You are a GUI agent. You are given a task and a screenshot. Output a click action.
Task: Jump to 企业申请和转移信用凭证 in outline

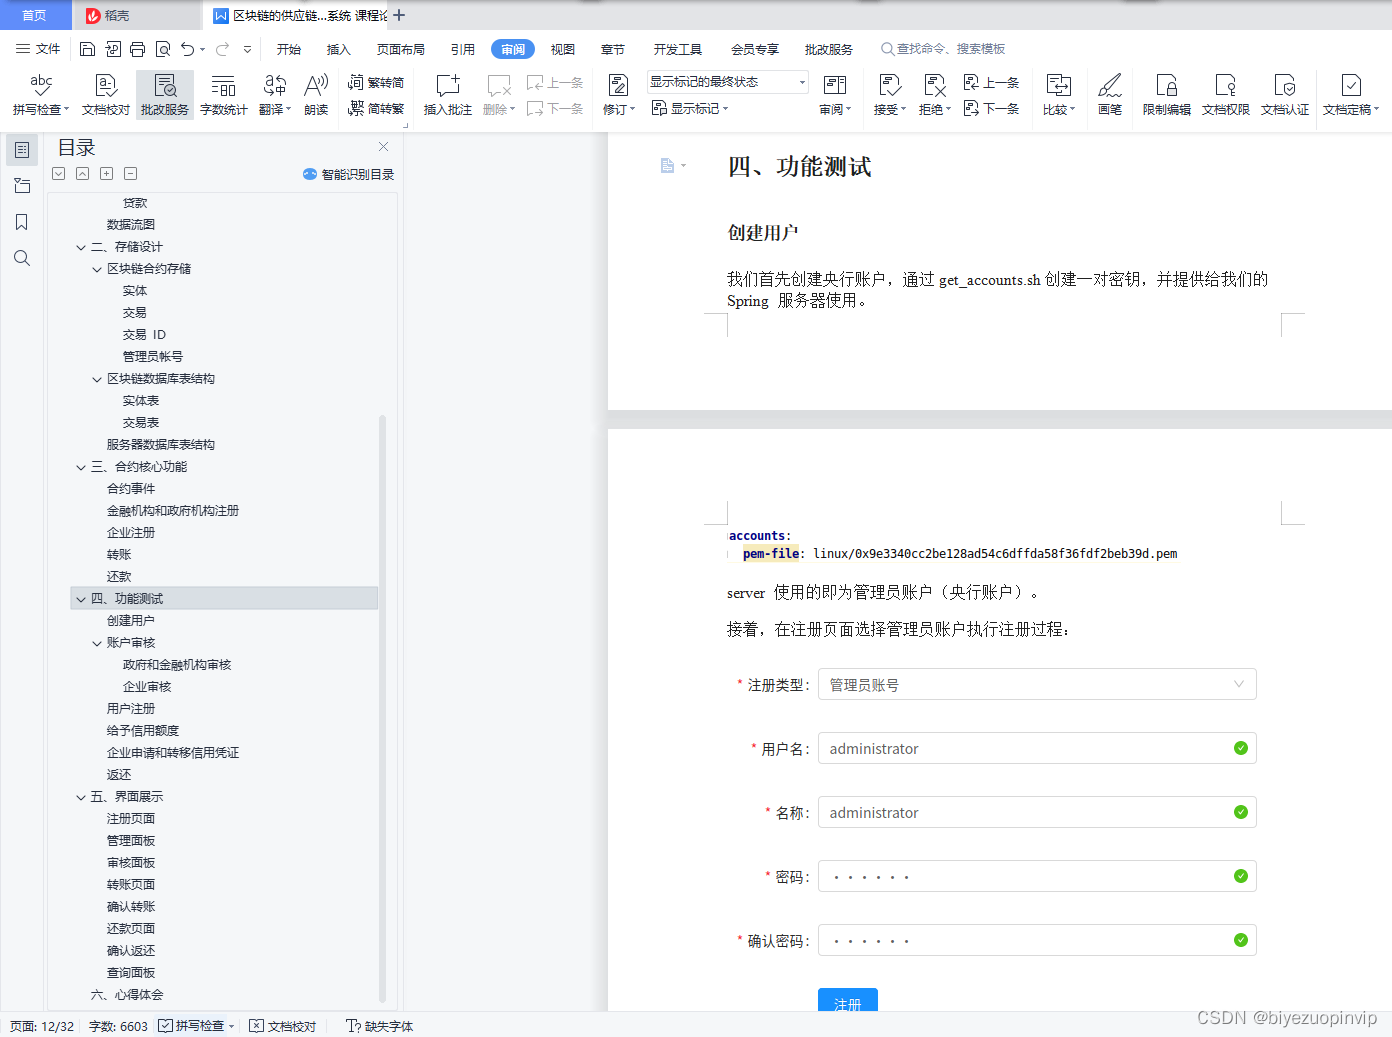(173, 753)
